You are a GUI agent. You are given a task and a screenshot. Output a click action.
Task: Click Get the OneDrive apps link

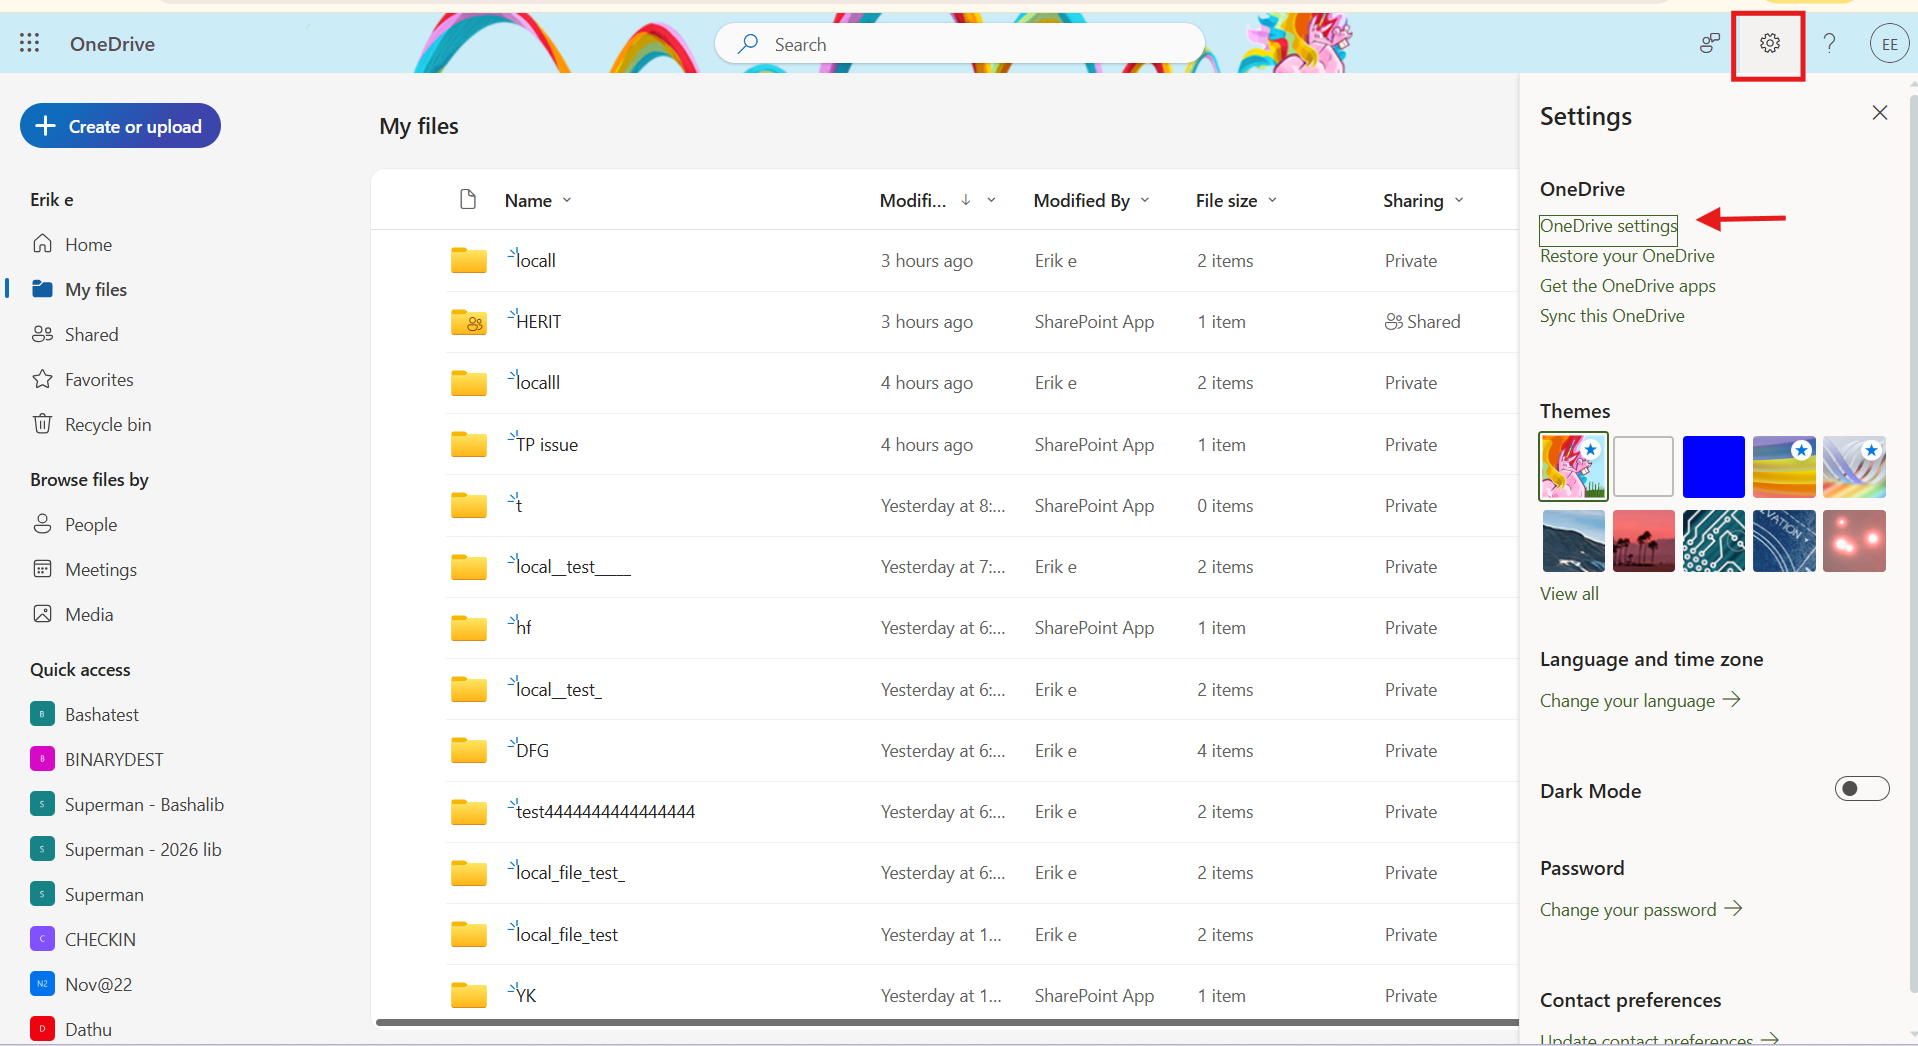tap(1627, 286)
